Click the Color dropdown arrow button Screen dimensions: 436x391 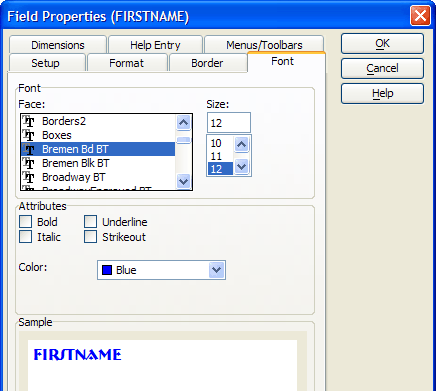pyautogui.click(x=216, y=270)
